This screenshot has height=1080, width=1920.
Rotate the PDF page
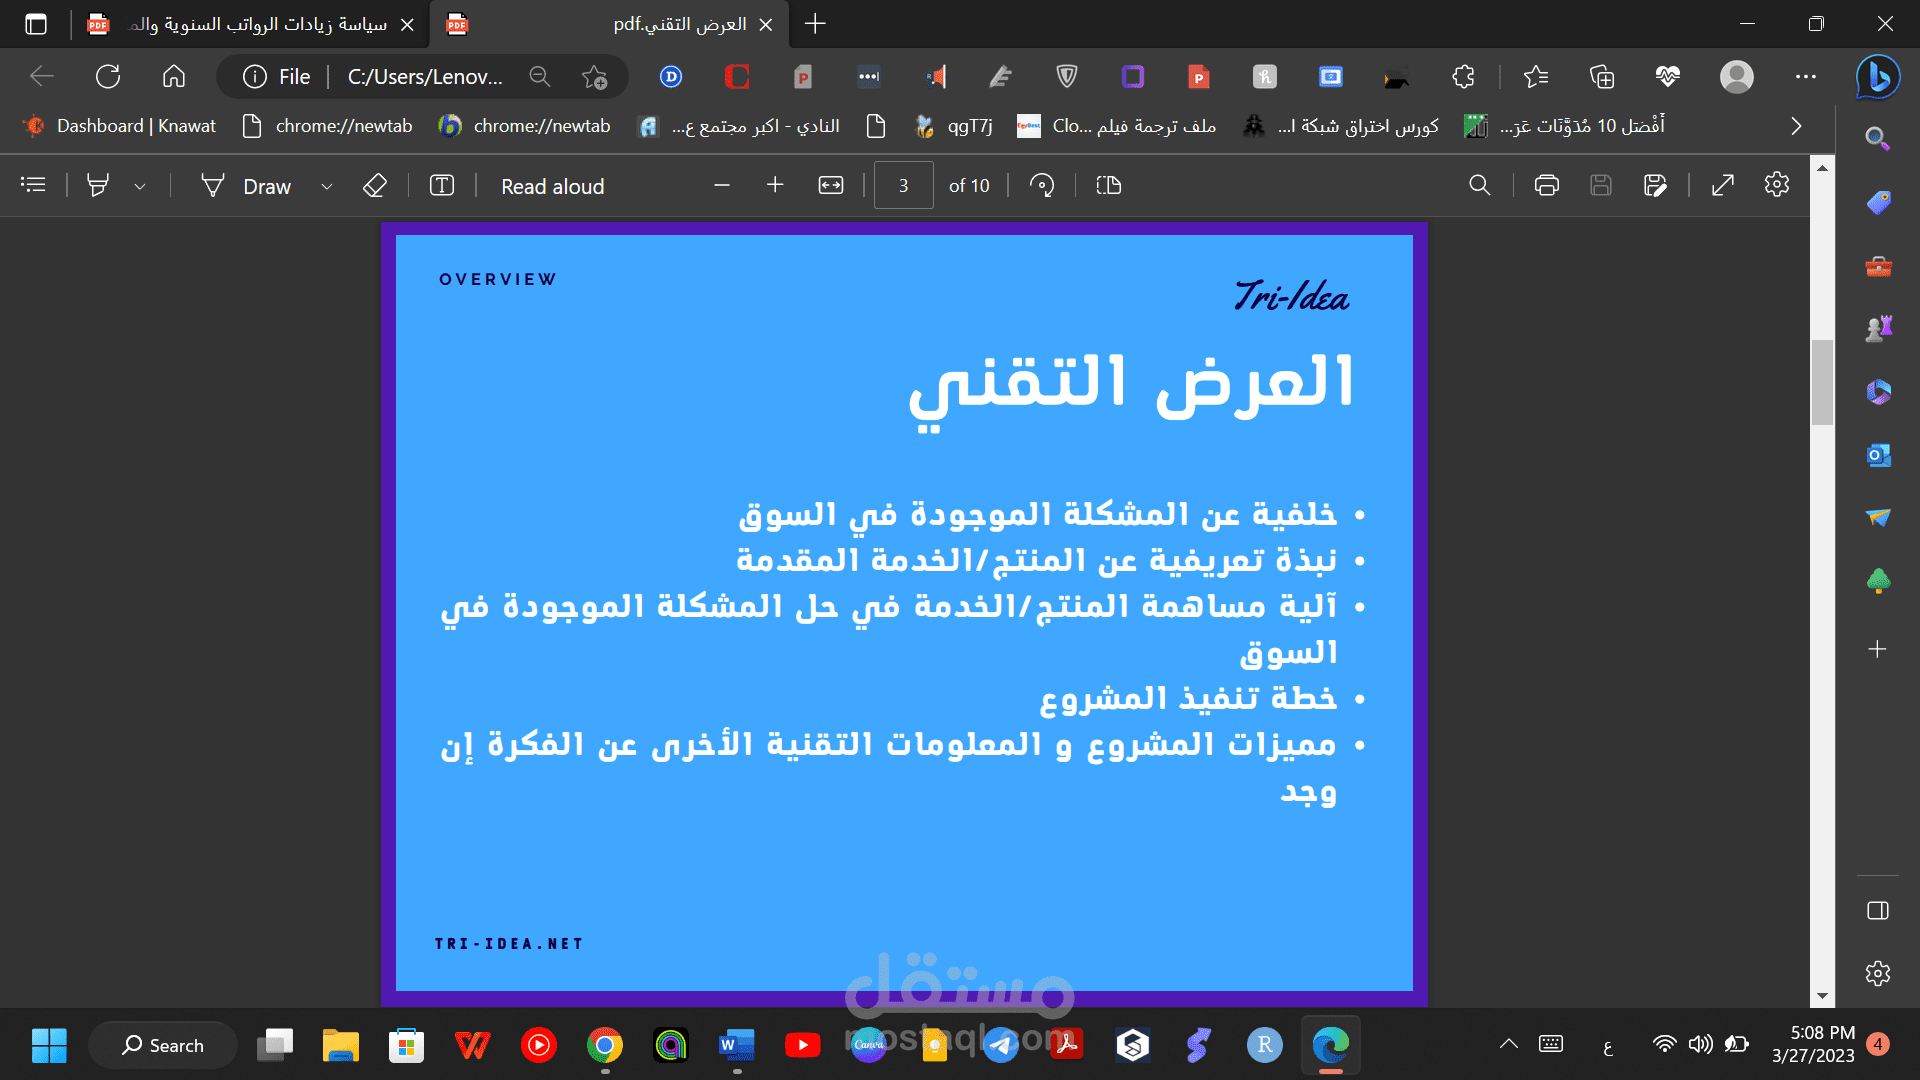[1042, 185]
